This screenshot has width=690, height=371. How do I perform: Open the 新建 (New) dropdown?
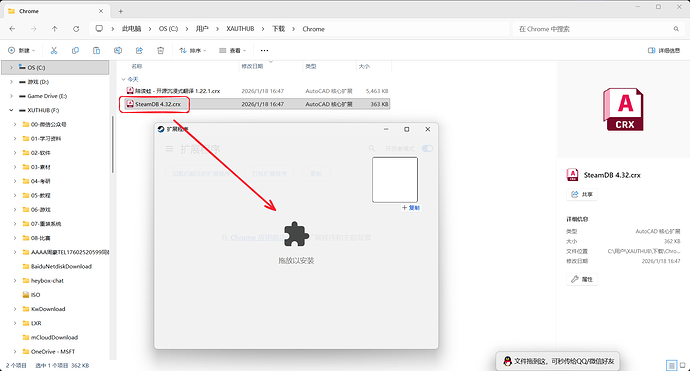[x=21, y=51]
